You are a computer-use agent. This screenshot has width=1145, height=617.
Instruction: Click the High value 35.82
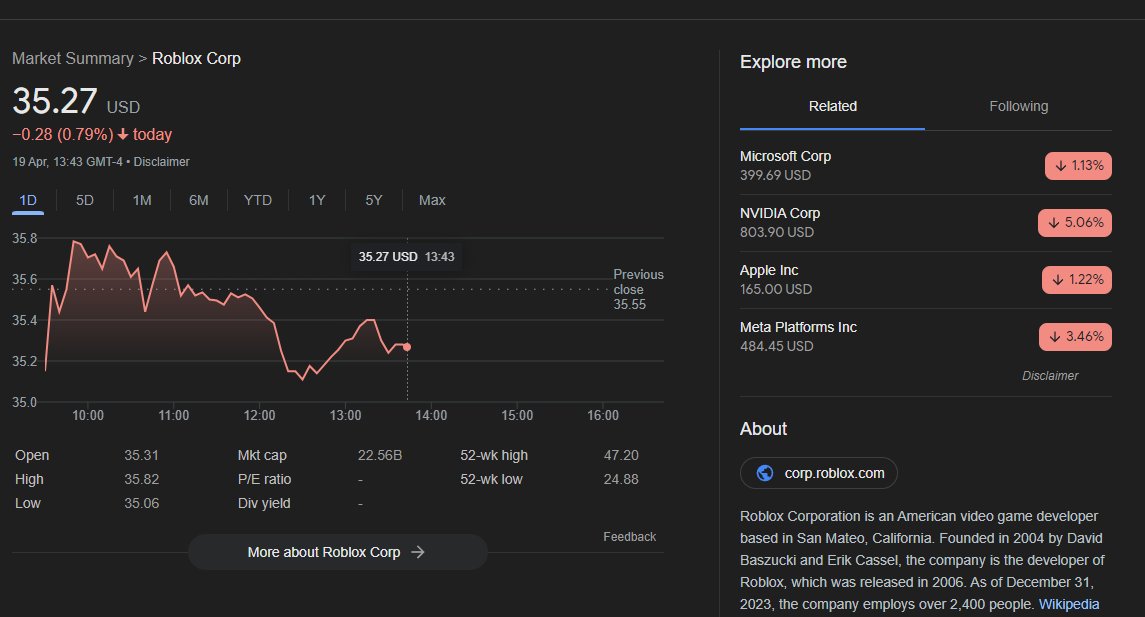click(142, 480)
